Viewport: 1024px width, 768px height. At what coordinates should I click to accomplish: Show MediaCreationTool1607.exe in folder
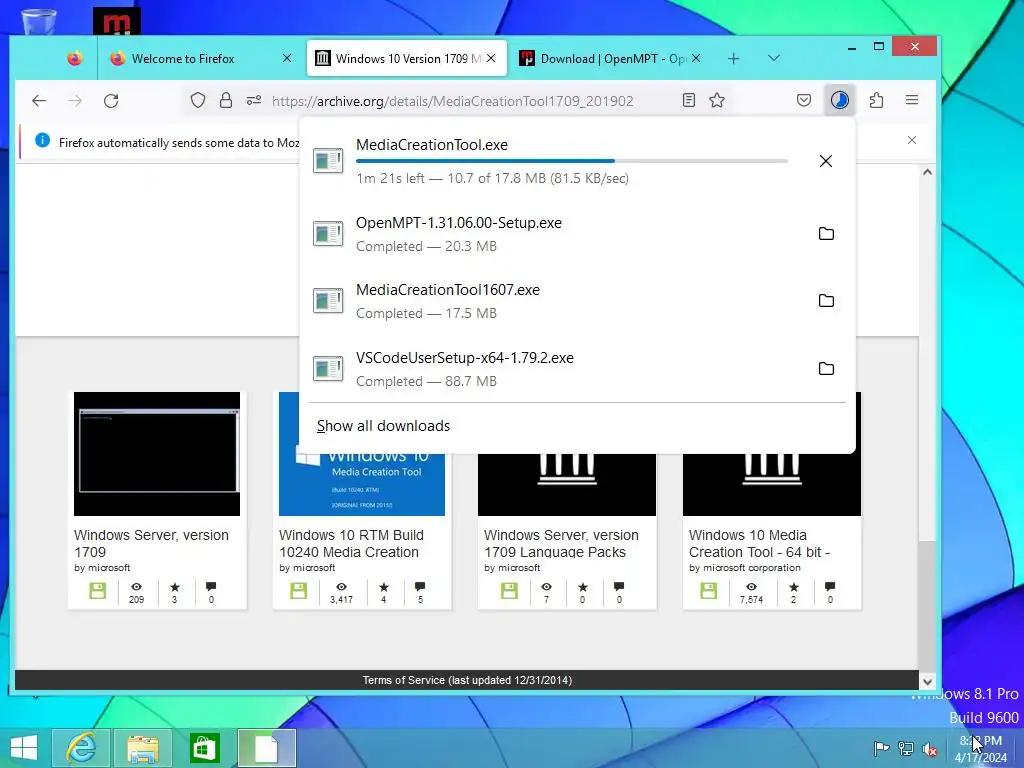point(826,300)
